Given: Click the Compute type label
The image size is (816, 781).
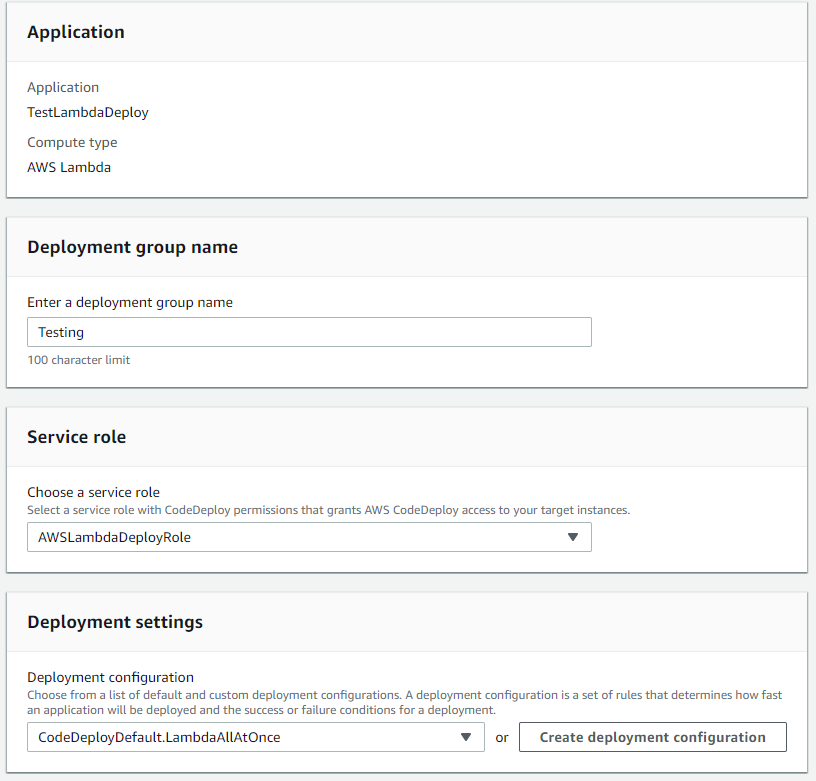Looking at the screenshot, I should pyautogui.click(x=72, y=143).
